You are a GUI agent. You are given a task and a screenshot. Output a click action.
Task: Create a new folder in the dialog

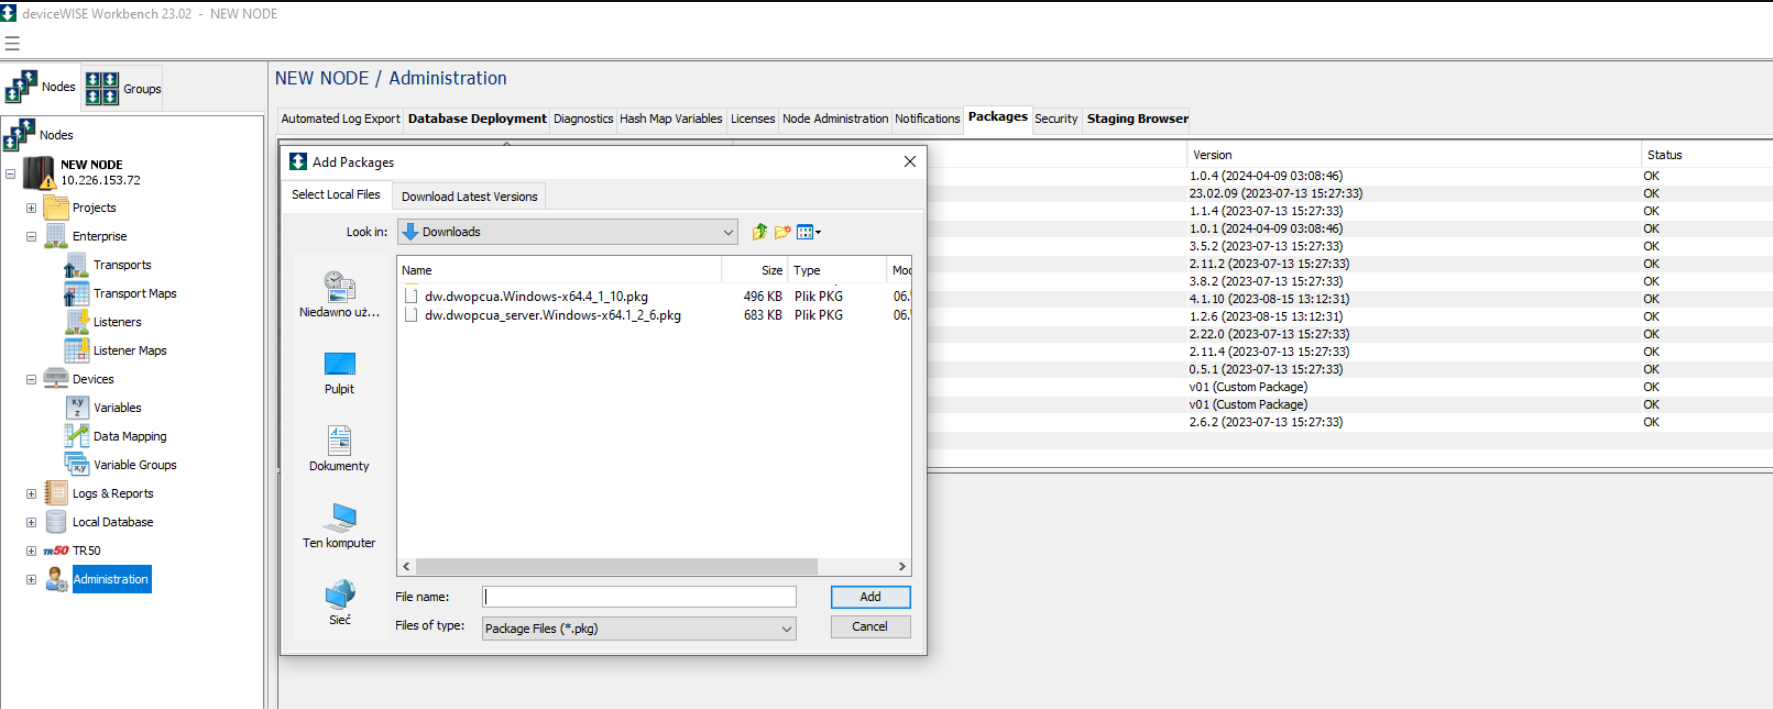click(x=782, y=232)
